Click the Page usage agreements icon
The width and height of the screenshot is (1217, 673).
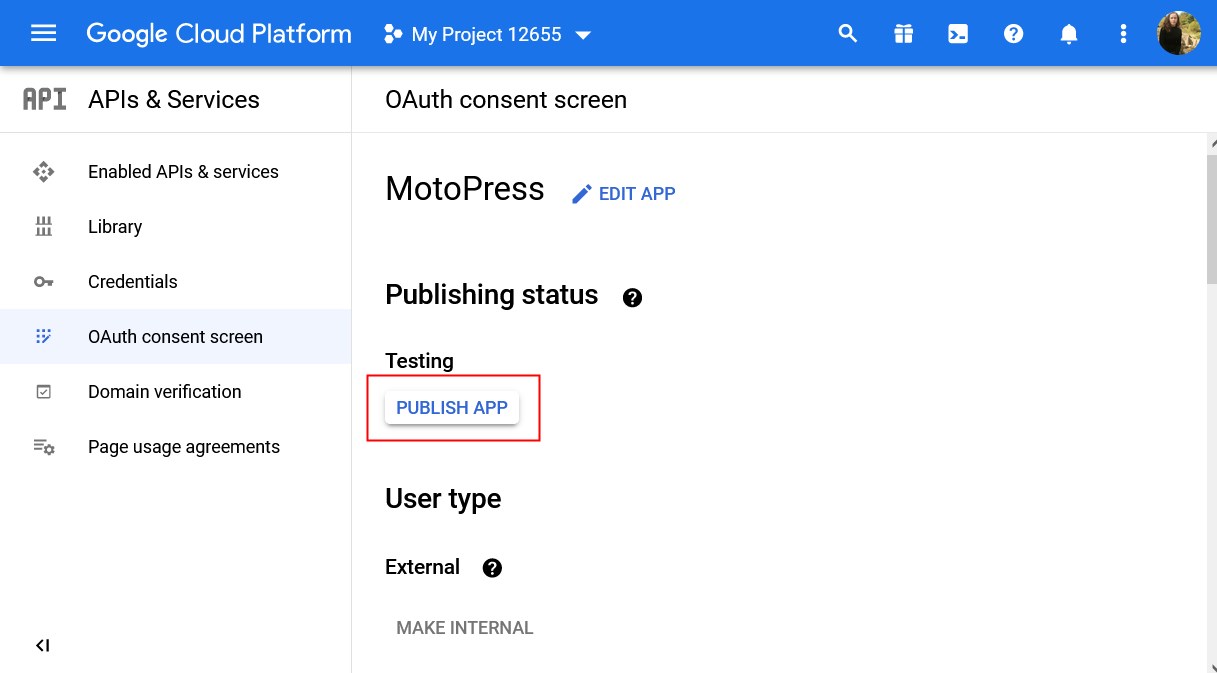click(44, 447)
